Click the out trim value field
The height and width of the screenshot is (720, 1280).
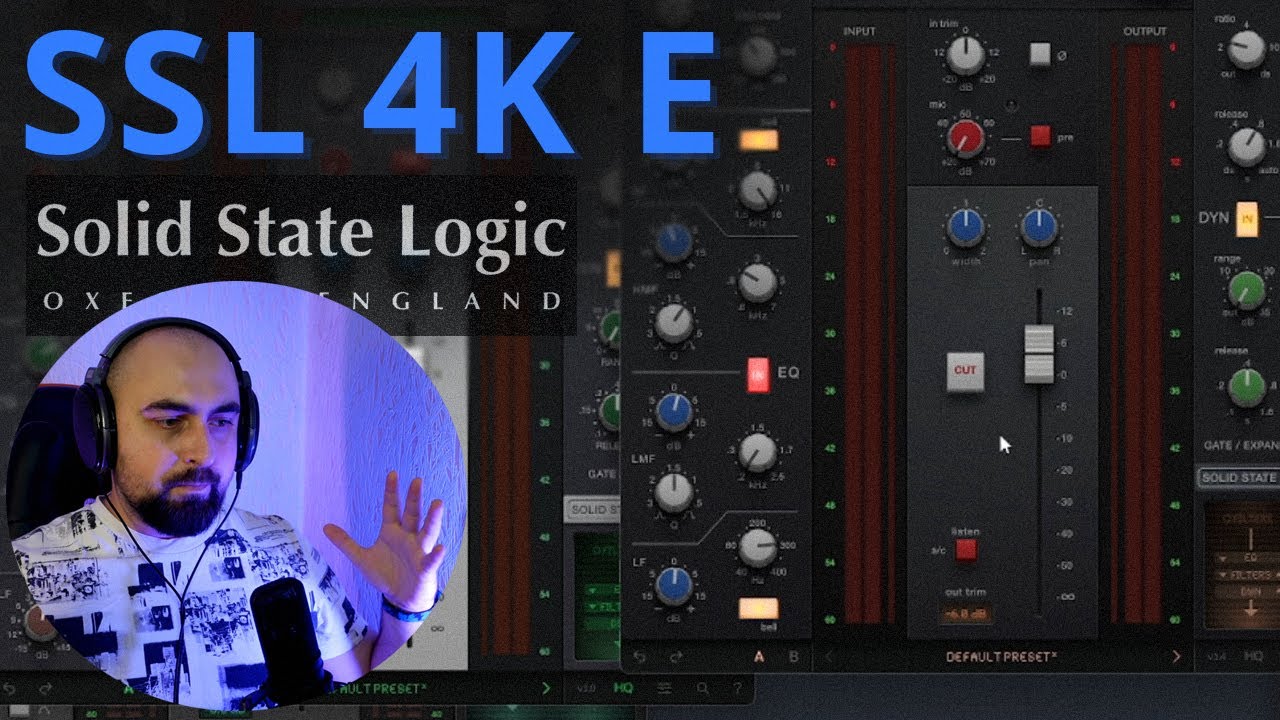click(x=965, y=613)
